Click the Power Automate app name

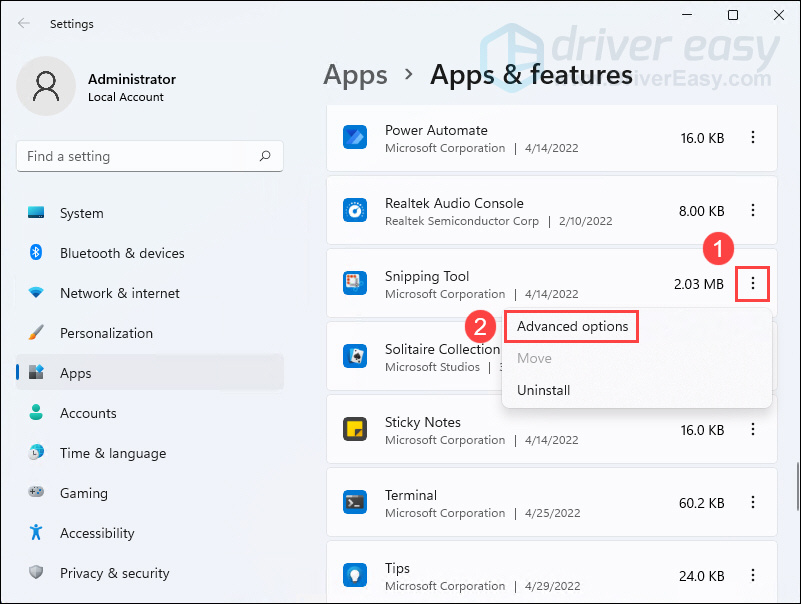point(436,130)
